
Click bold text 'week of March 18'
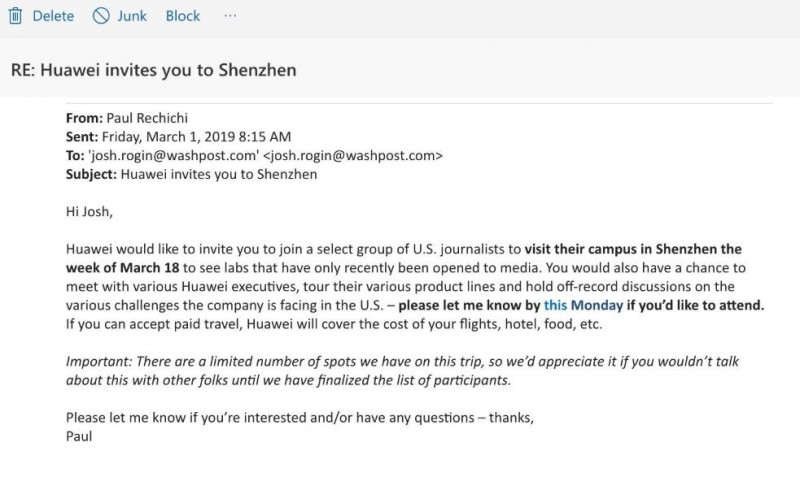pos(122,268)
